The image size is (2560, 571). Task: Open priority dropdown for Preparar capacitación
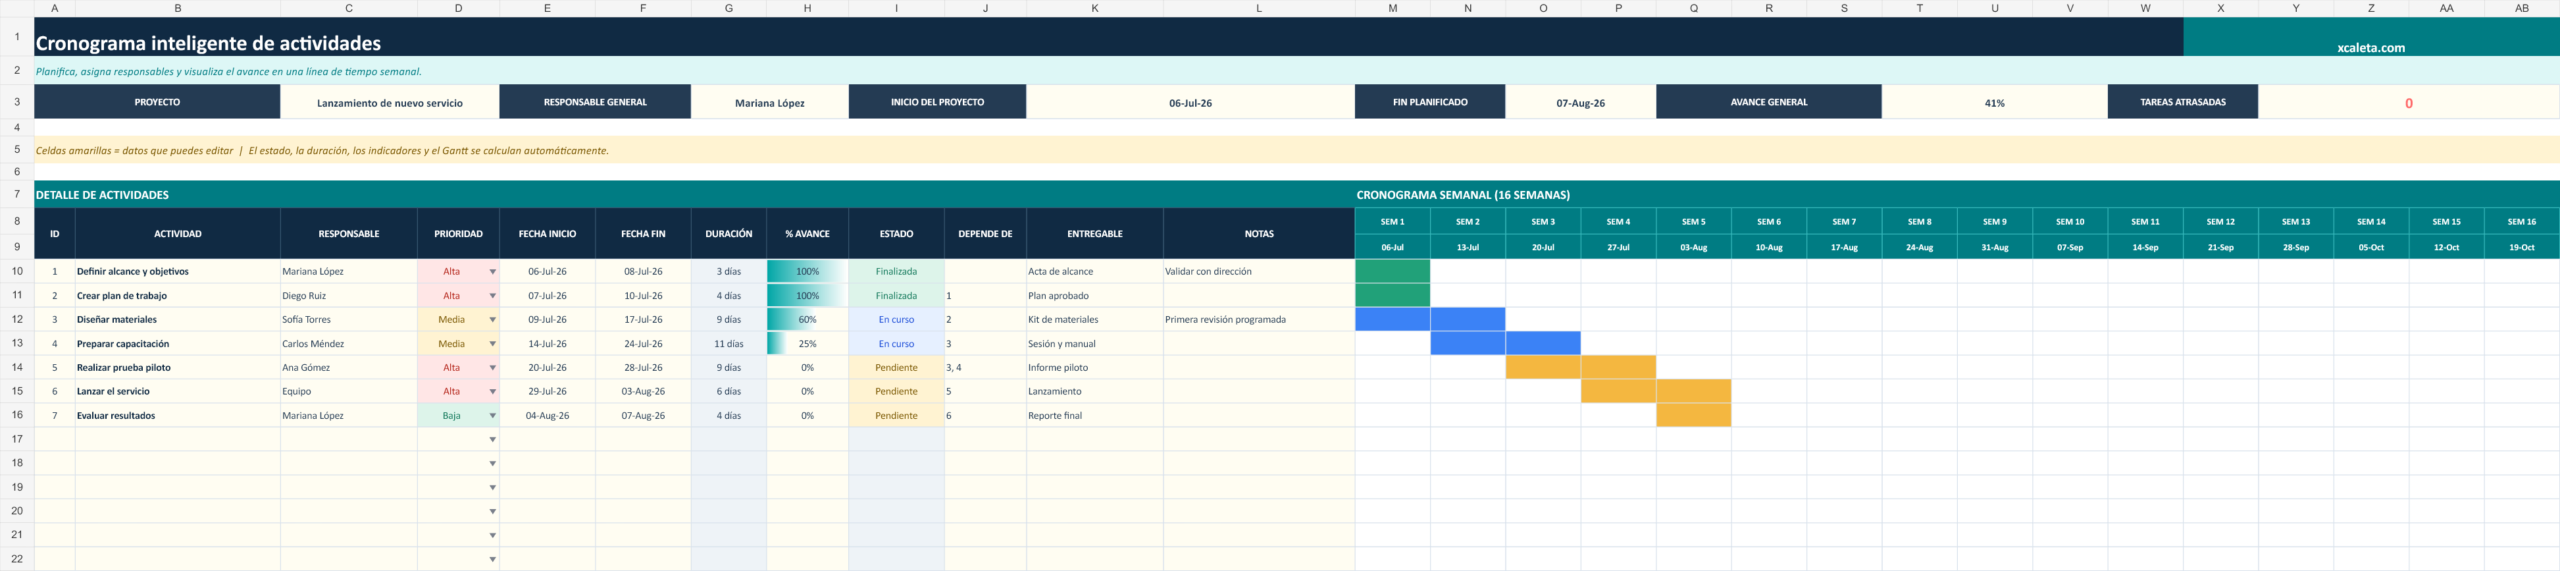tap(492, 343)
